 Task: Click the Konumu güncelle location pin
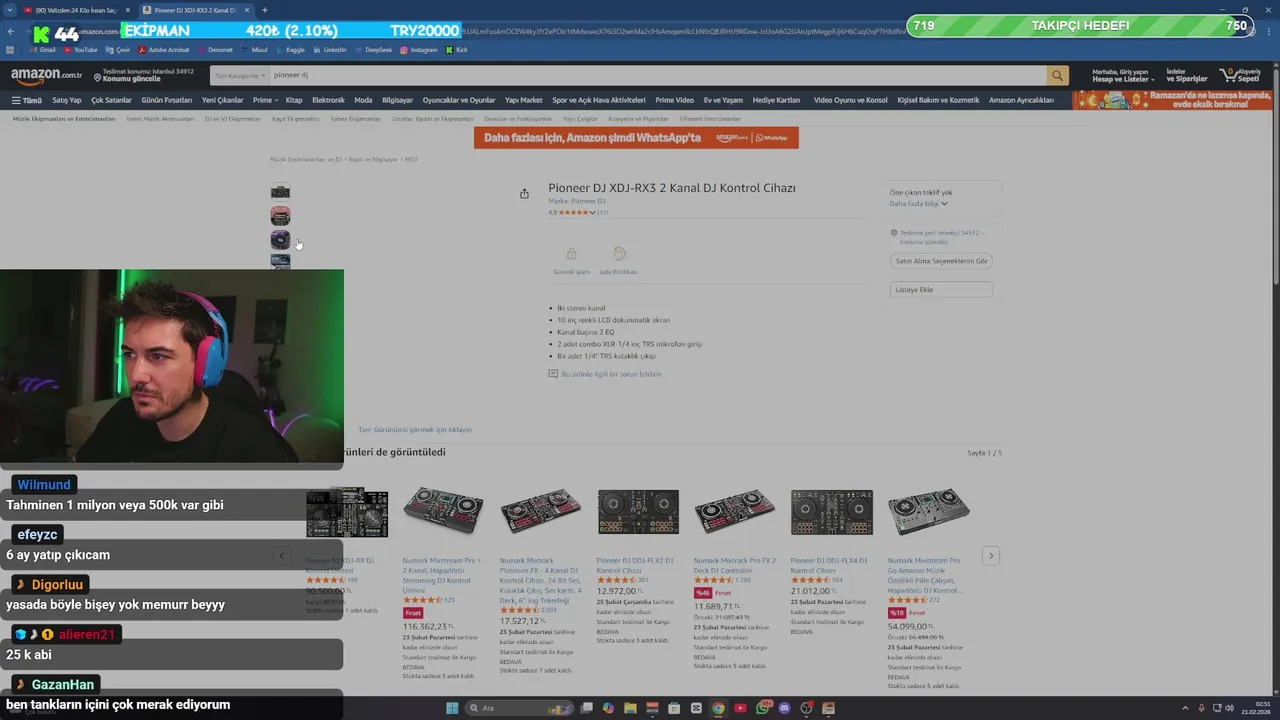tap(98, 76)
